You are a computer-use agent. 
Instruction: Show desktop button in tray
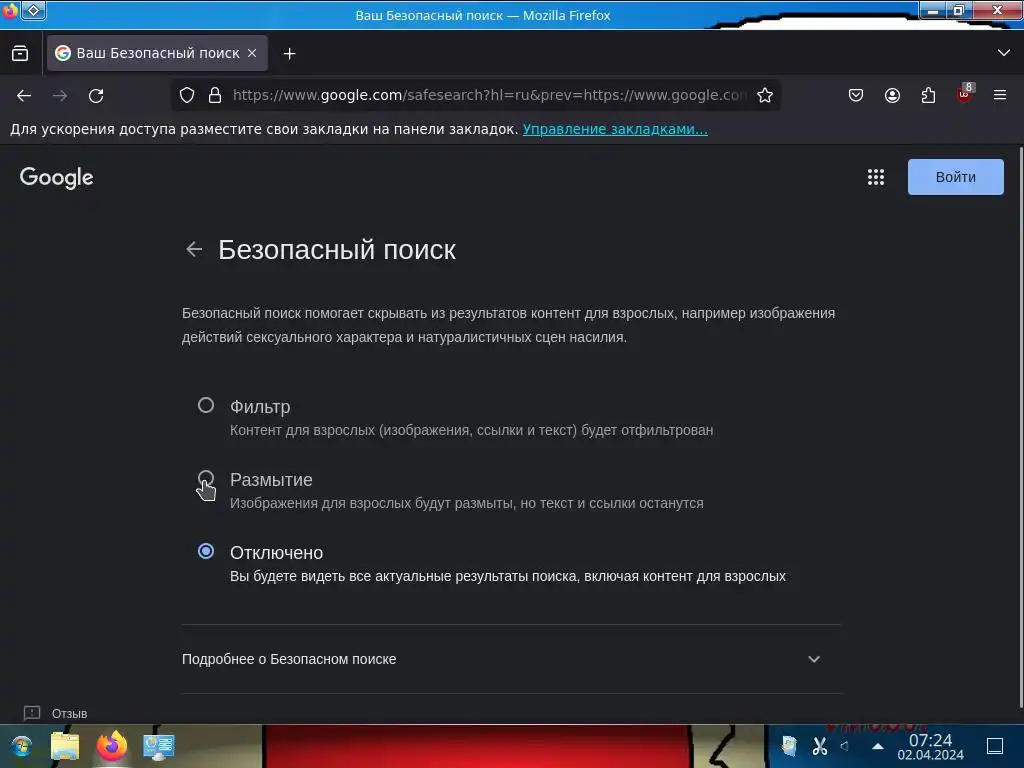995,746
